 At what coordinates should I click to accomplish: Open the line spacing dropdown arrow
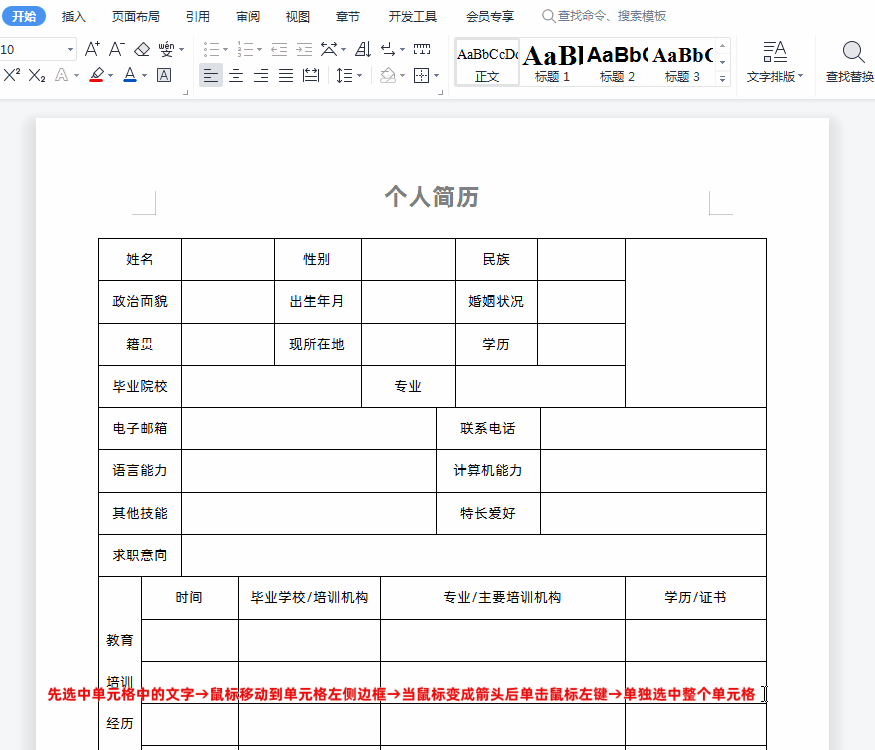point(359,75)
